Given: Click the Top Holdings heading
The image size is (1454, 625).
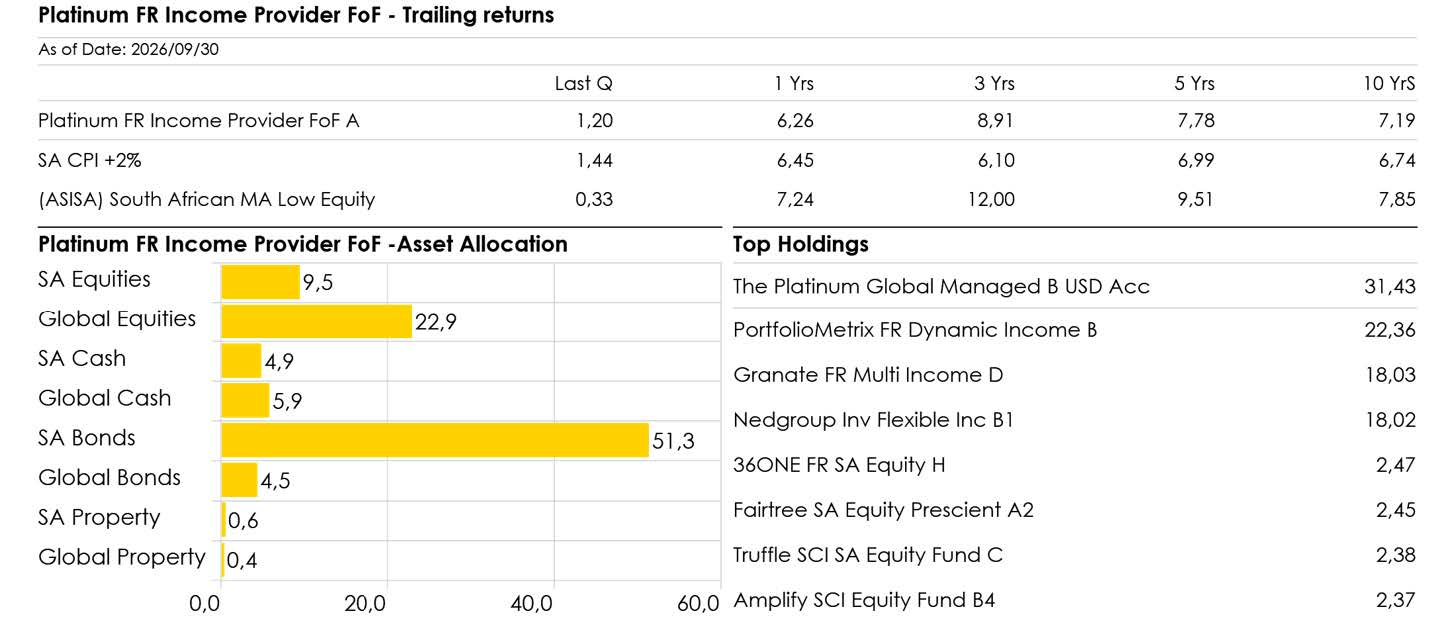Looking at the screenshot, I should click(x=801, y=244).
